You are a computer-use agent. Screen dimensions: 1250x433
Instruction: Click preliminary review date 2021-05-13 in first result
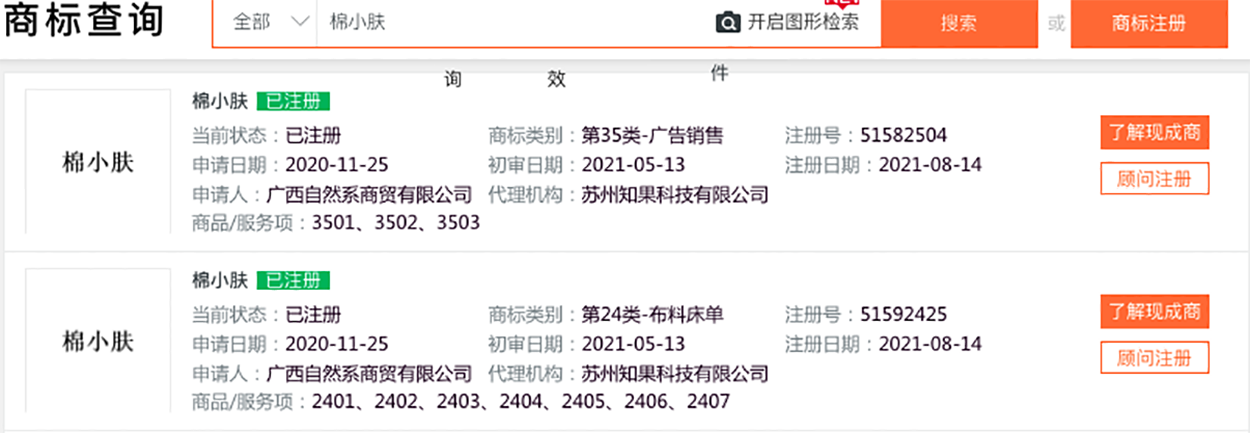(x=633, y=165)
